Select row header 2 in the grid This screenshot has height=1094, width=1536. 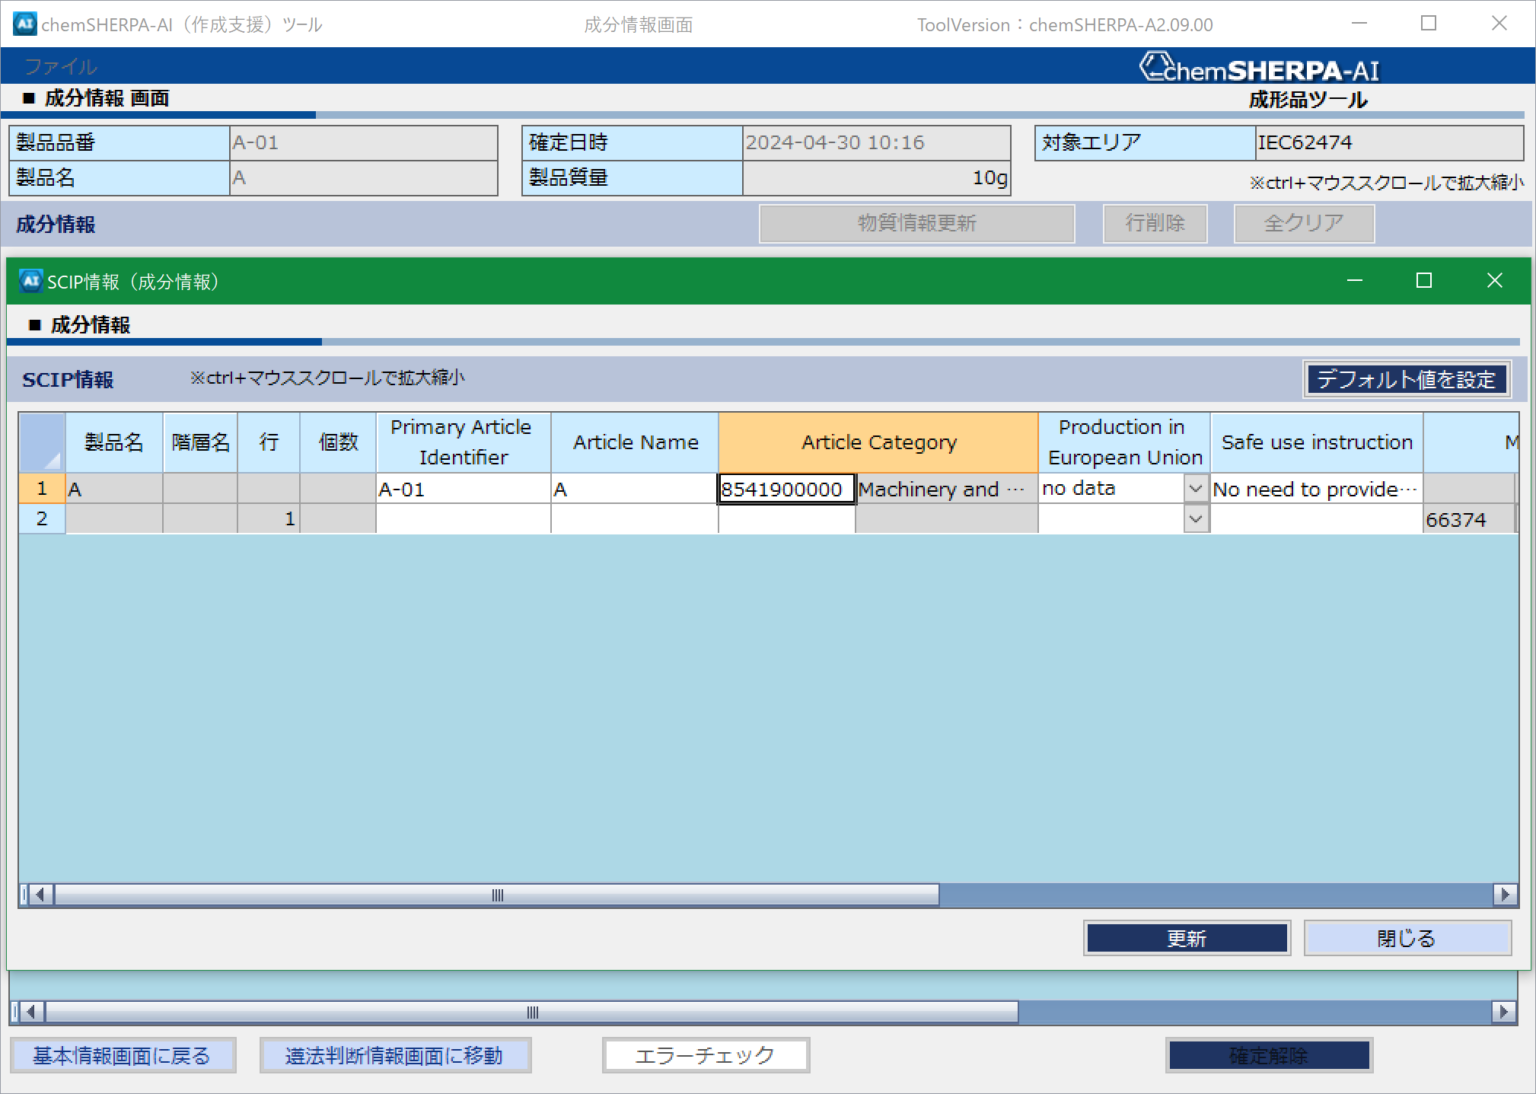pyautogui.click(x=42, y=519)
